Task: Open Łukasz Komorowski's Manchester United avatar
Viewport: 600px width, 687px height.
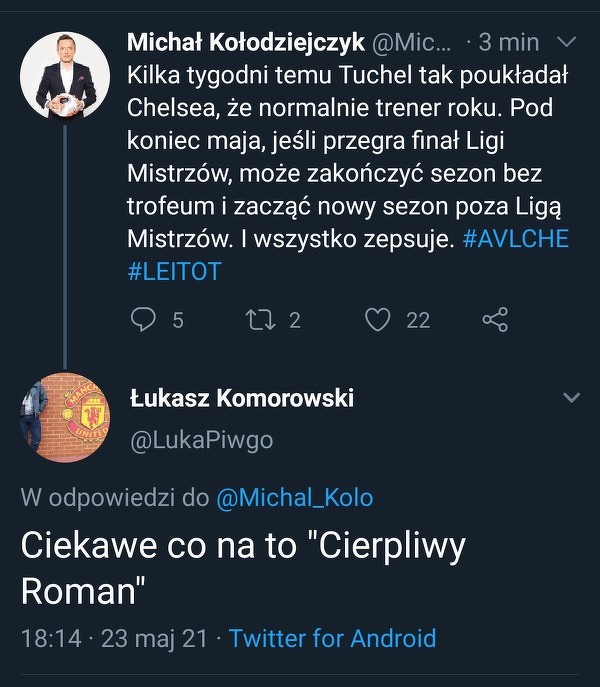Action: (65, 418)
